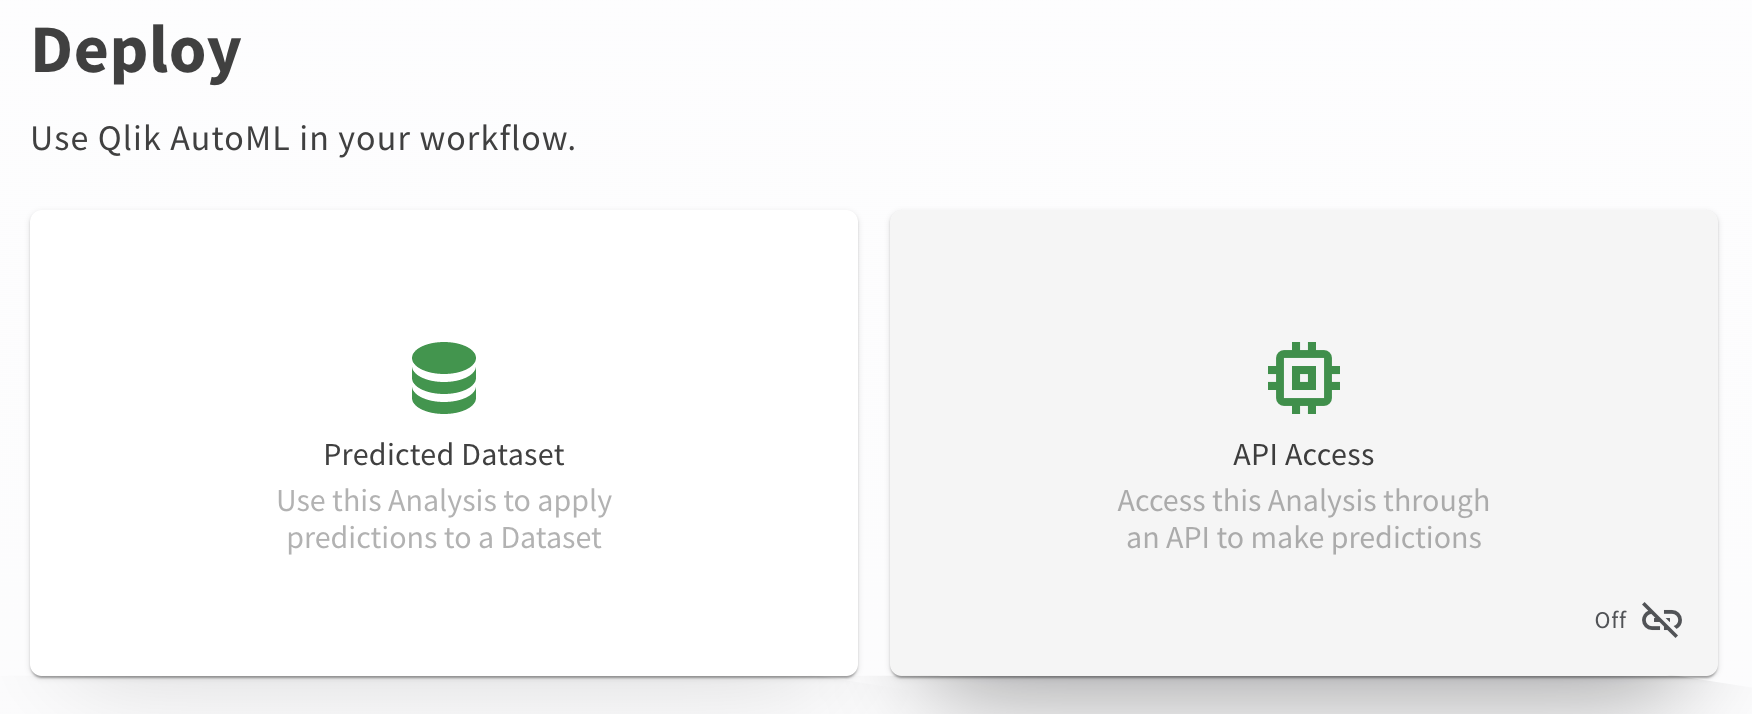Click the word "Qlik" in the subtitle
The height and width of the screenshot is (714, 1752).
tap(129, 138)
